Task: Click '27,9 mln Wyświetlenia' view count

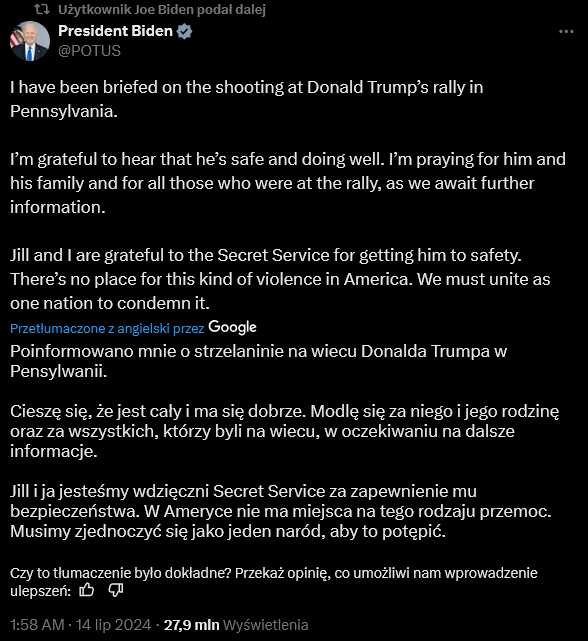Action: tap(236, 625)
